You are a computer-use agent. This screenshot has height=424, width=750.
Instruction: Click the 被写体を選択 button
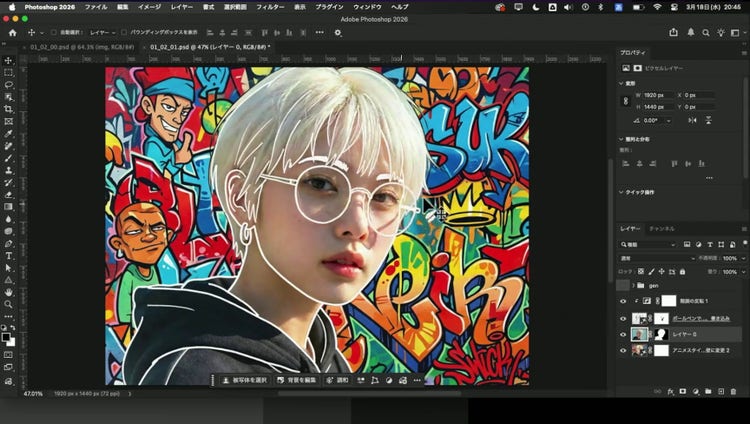point(244,380)
